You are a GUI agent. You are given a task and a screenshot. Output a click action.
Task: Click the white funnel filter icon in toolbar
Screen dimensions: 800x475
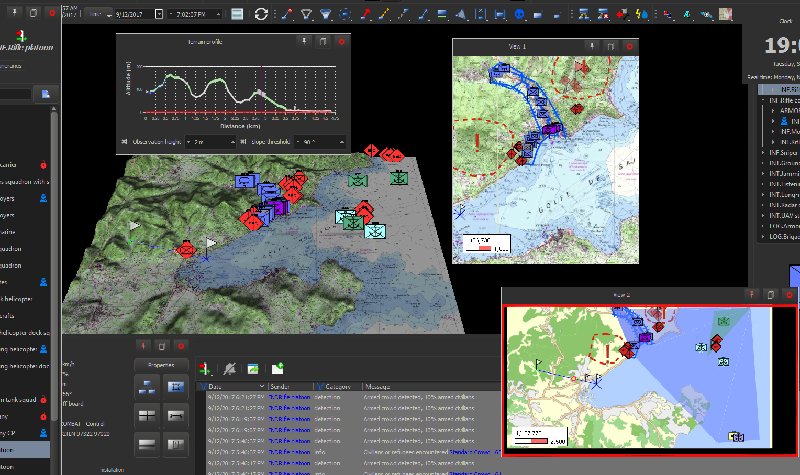(x=306, y=14)
